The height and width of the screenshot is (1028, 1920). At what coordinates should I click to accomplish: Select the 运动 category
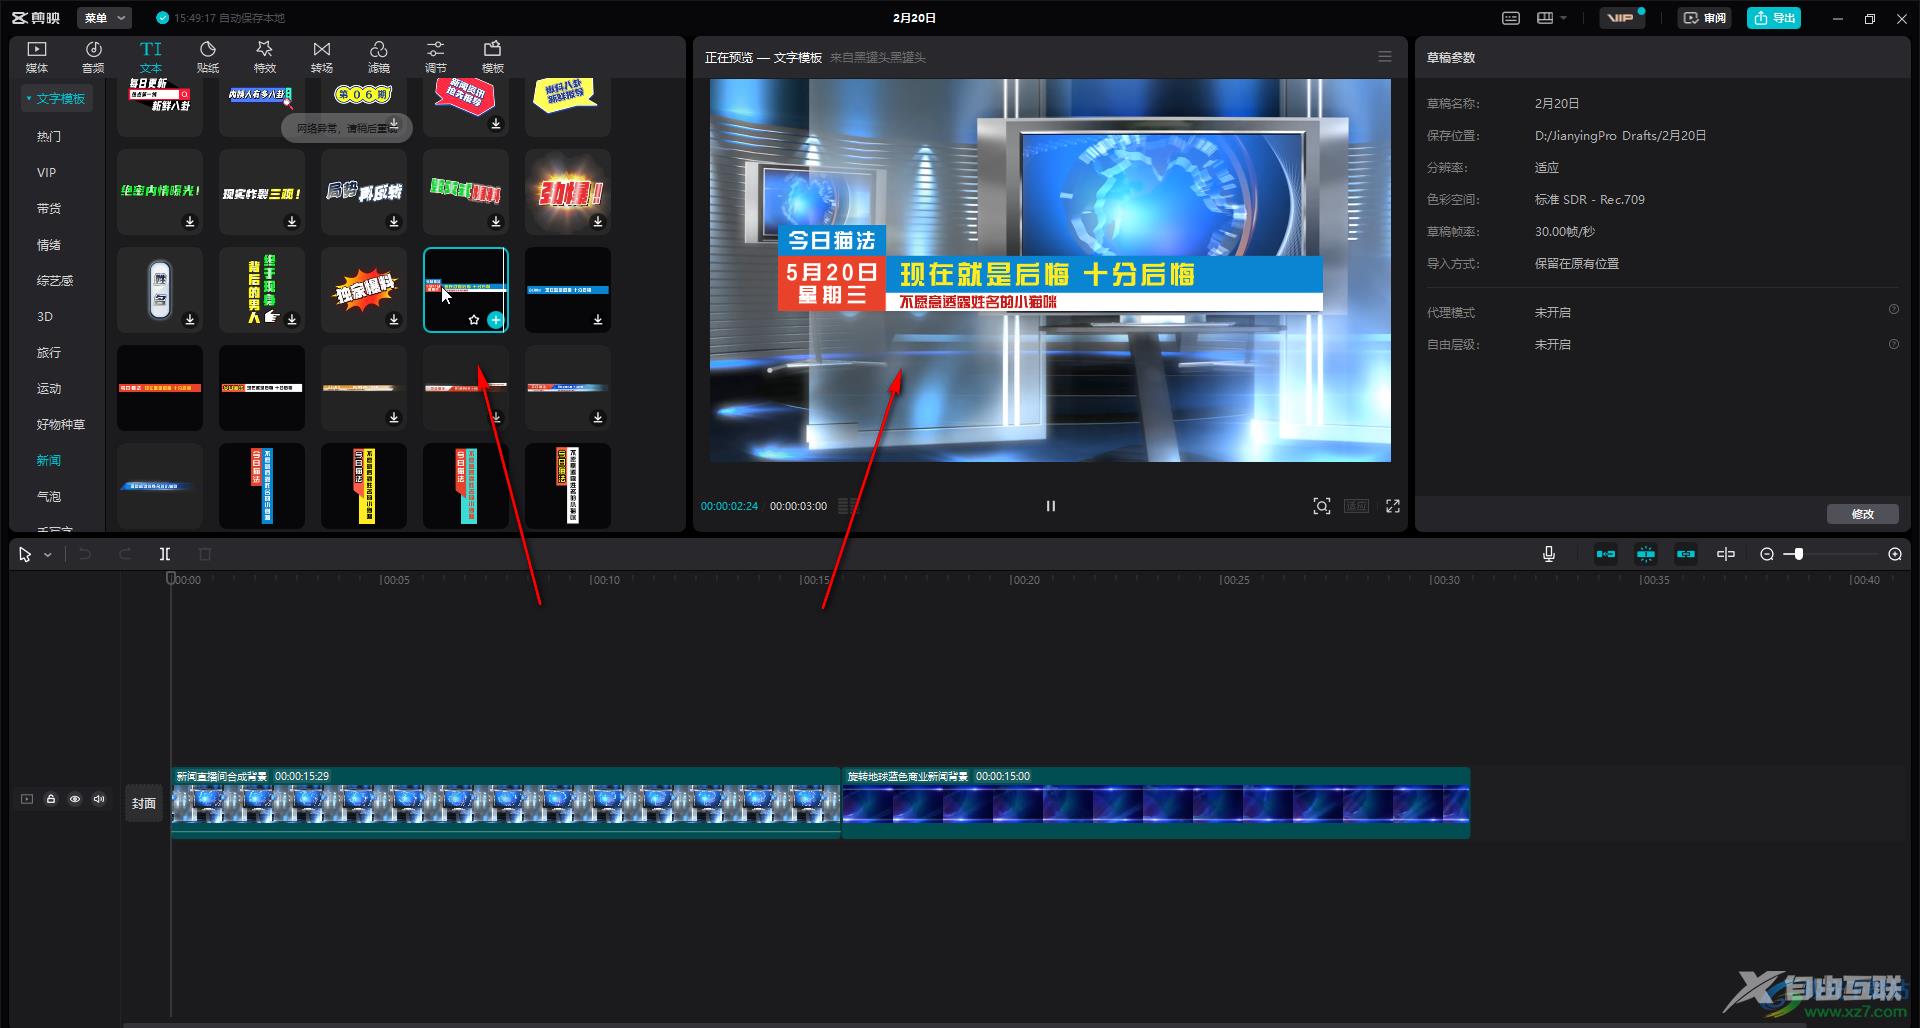(49, 388)
